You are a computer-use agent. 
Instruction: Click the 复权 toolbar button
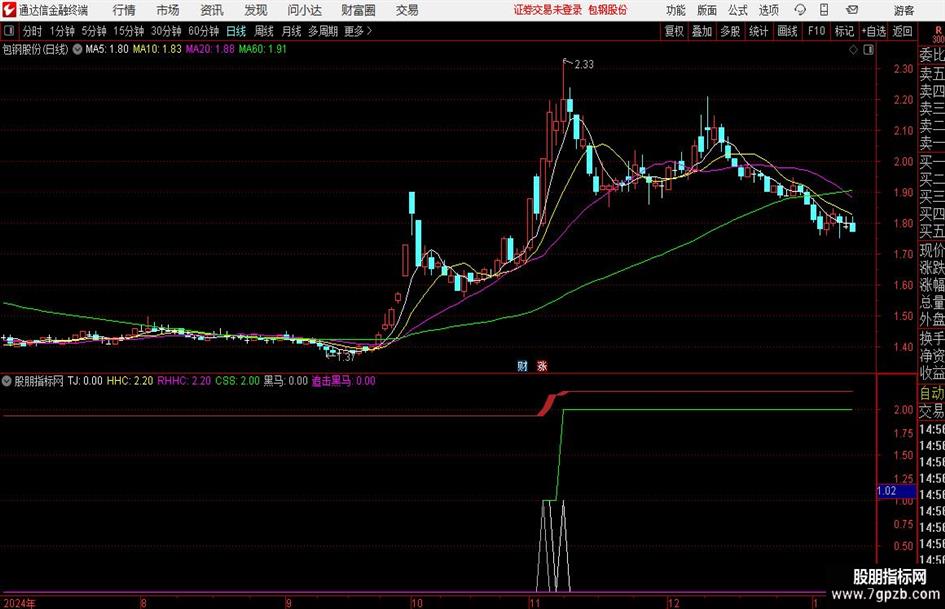[x=674, y=31]
